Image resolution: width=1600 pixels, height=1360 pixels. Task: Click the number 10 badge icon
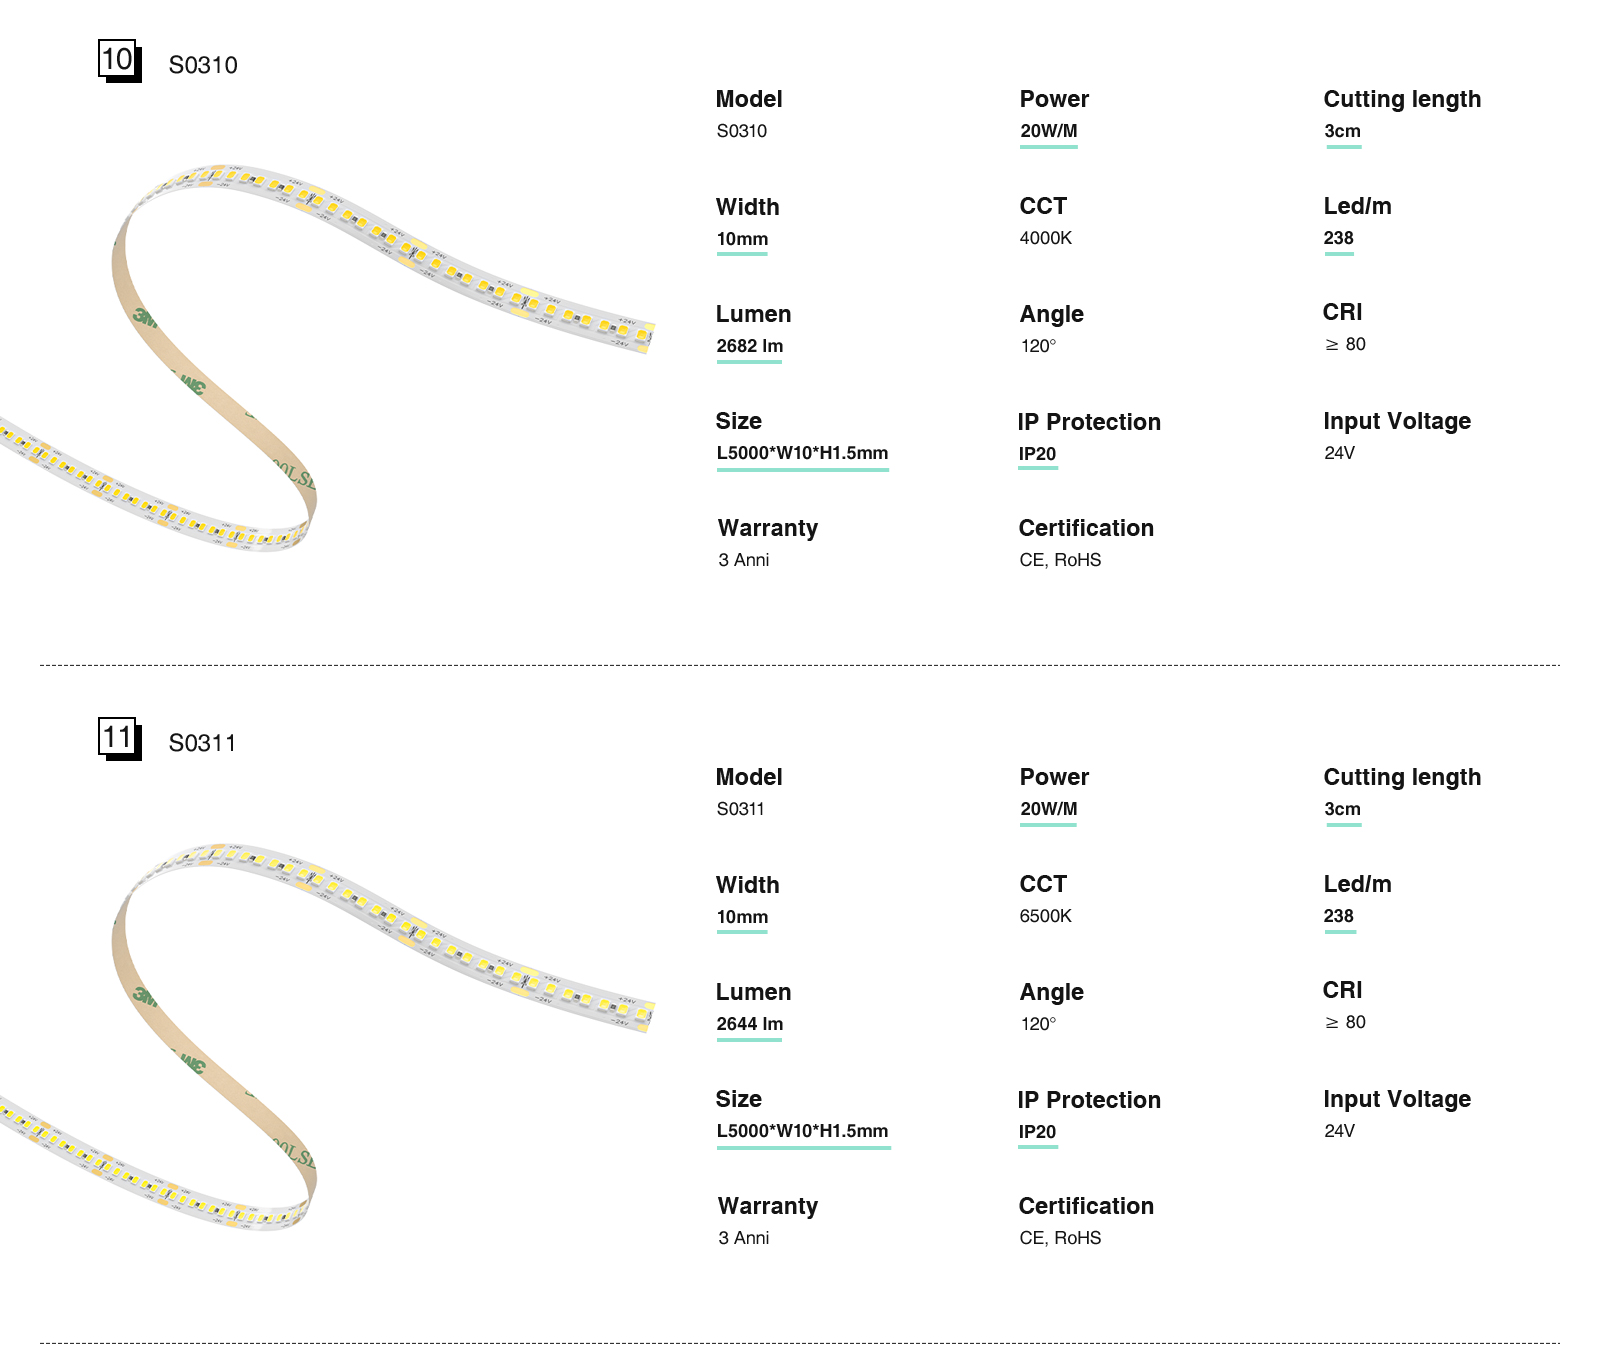(119, 60)
